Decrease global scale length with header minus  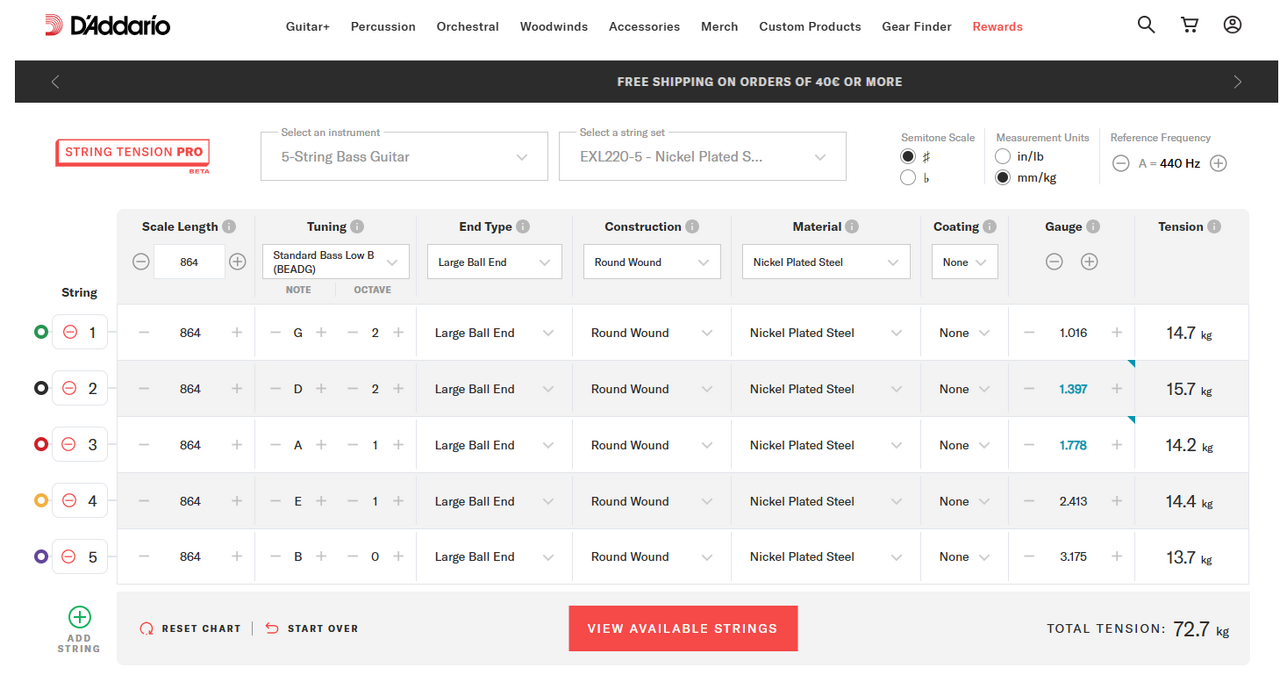point(141,262)
